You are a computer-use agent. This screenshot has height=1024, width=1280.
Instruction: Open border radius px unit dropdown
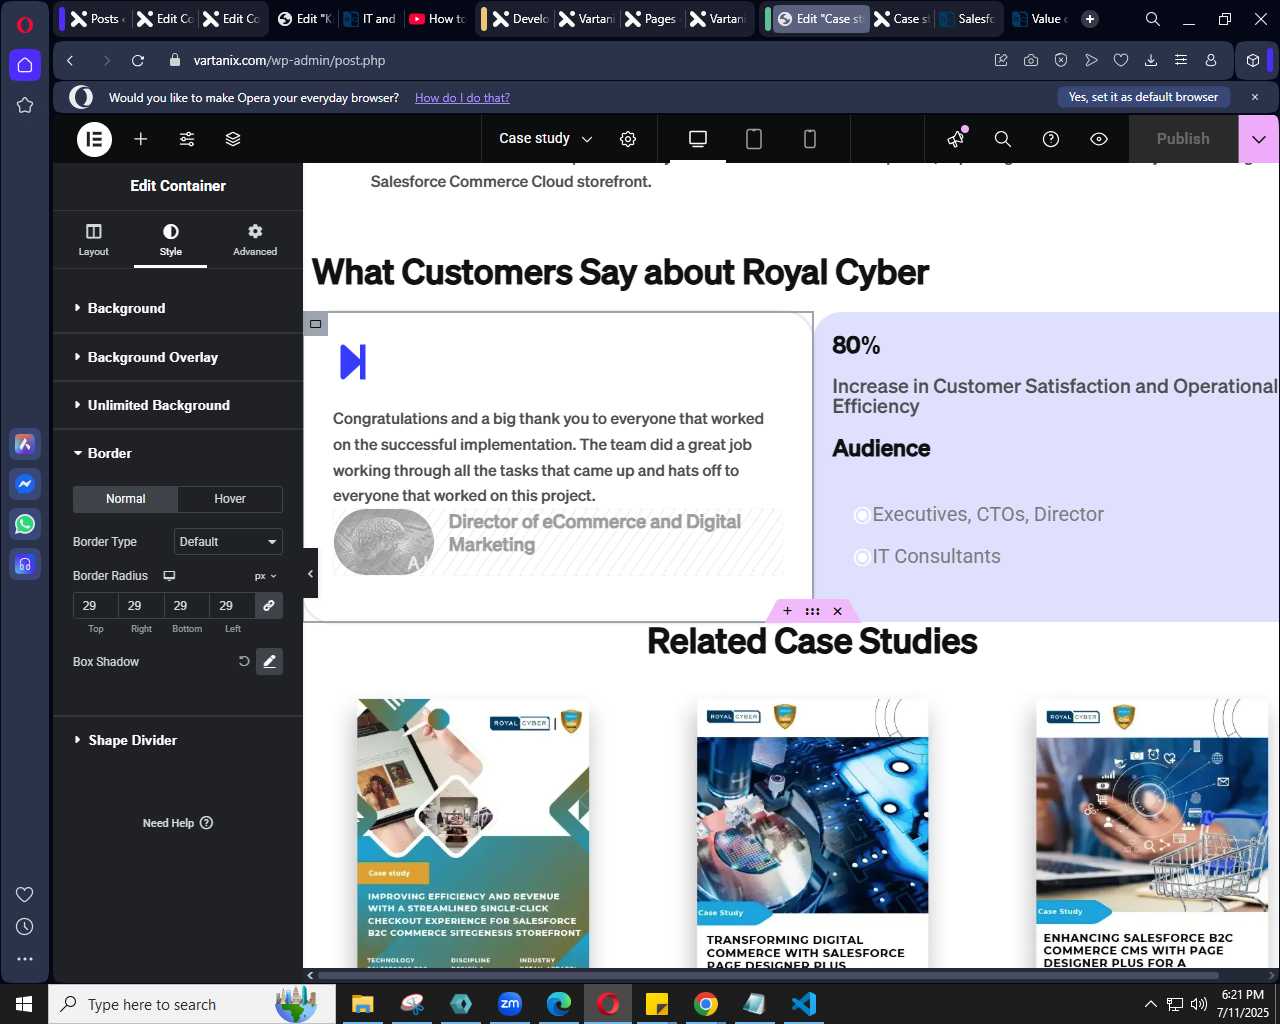(x=265, y=576)
